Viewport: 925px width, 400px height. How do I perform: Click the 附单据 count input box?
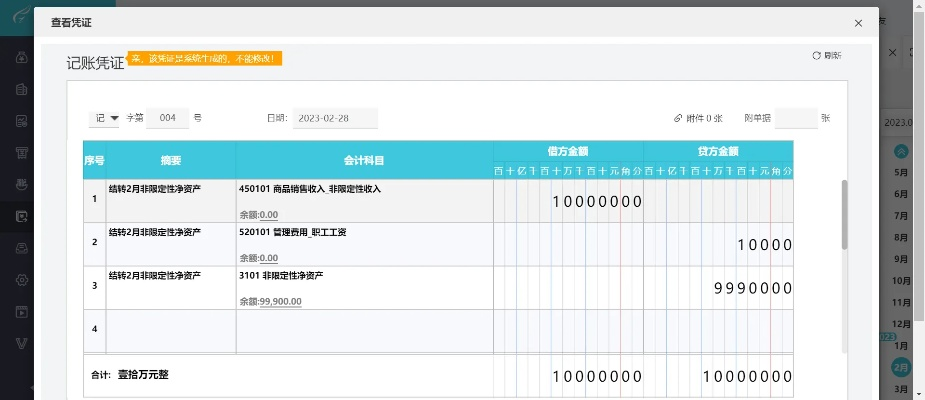click(x=795, y=118)
